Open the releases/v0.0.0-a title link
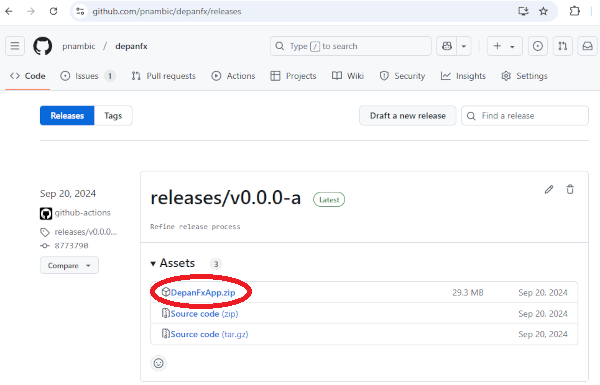The width and height of the screenshot is (600, 385). [x=226, y=198]
